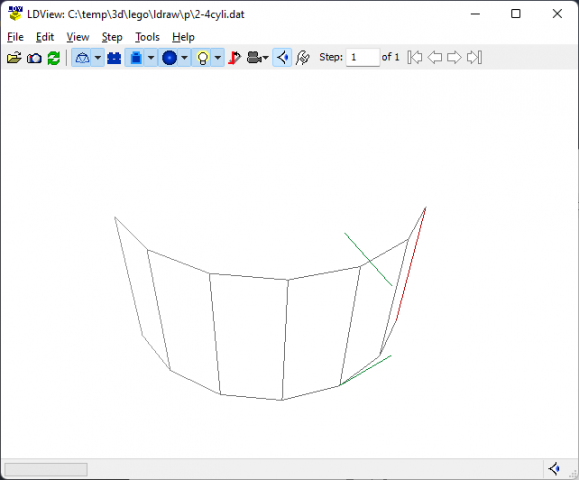Click the lighting light bulb icon

[202, 58]
